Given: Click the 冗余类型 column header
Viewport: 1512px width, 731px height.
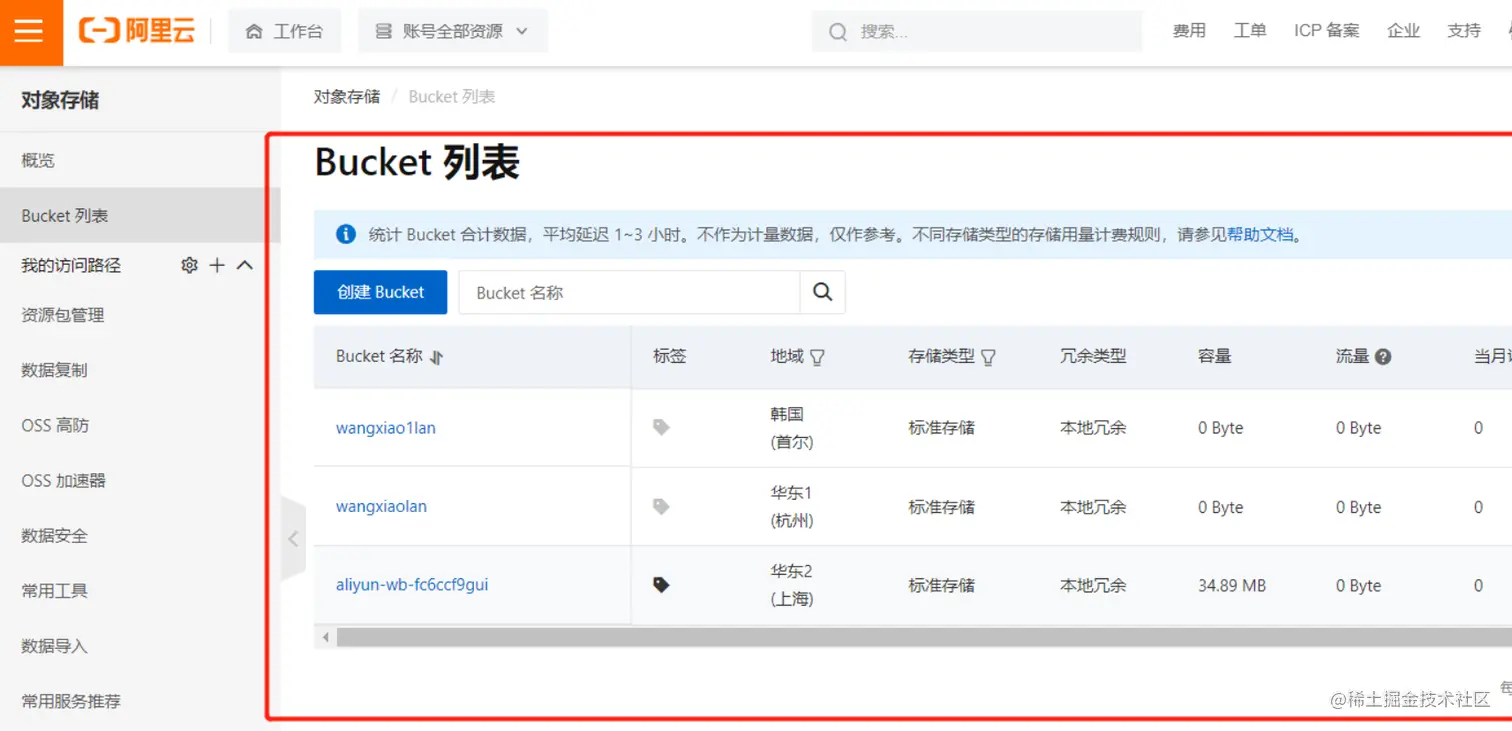Looking at the screenshot, I should pos(1093,356).
